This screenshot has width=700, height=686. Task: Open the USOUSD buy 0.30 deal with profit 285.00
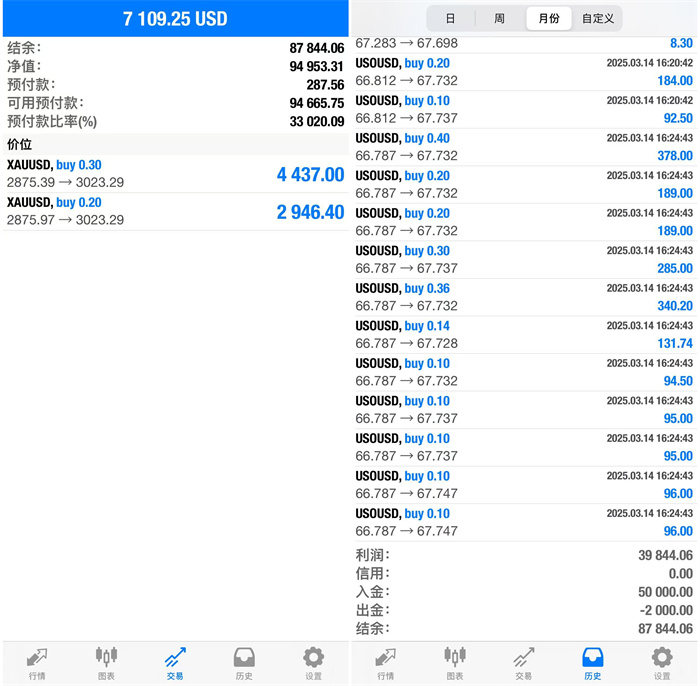[524, 259]
